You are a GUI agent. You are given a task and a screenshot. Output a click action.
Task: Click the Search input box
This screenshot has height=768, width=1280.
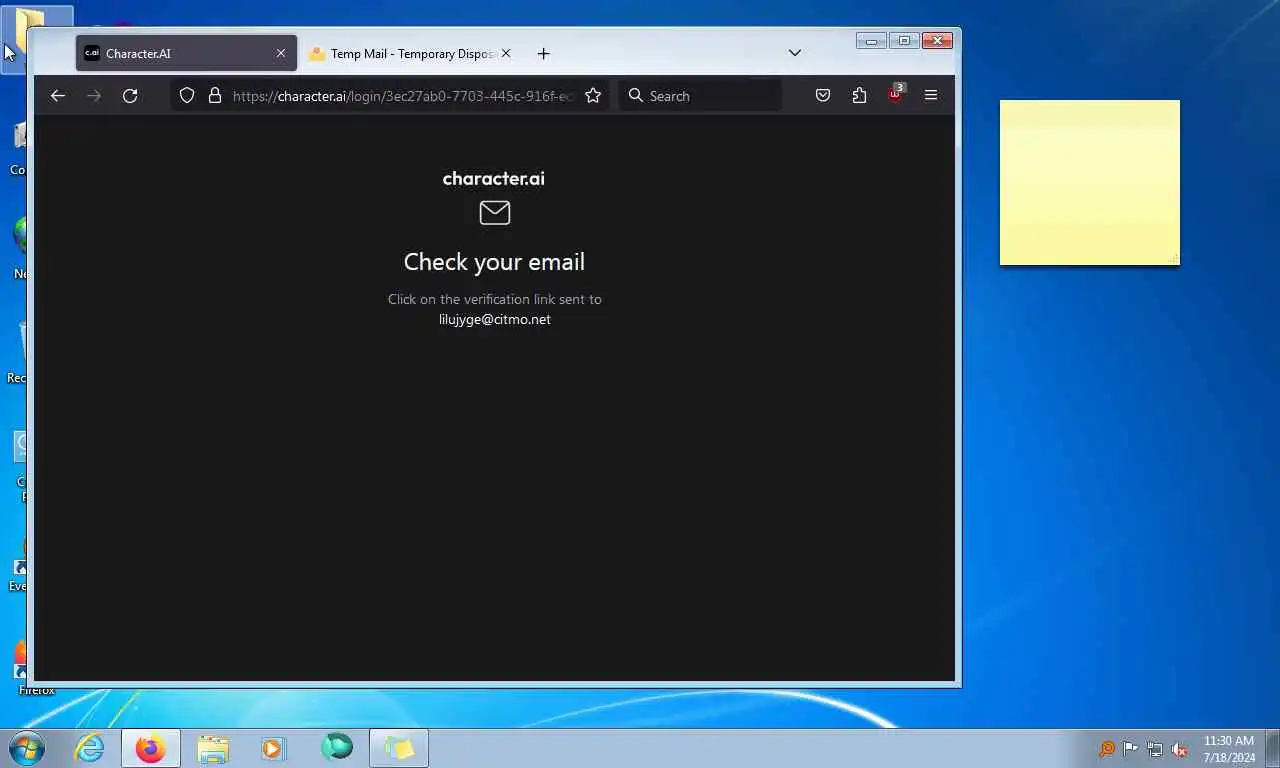tap(700, 96)
